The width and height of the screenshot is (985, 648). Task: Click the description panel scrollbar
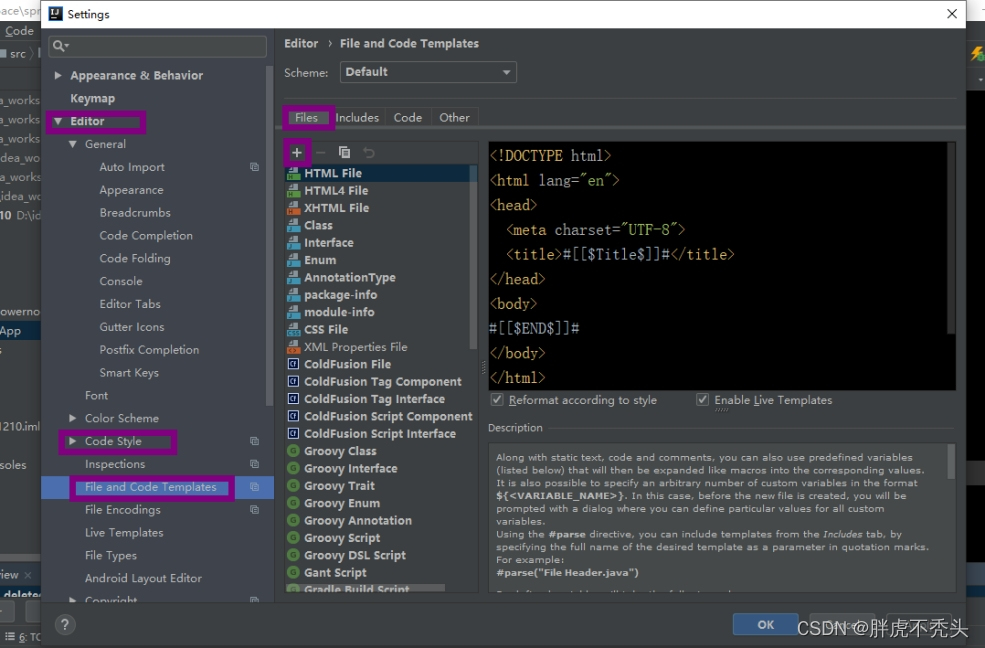(x=951, y=462)
